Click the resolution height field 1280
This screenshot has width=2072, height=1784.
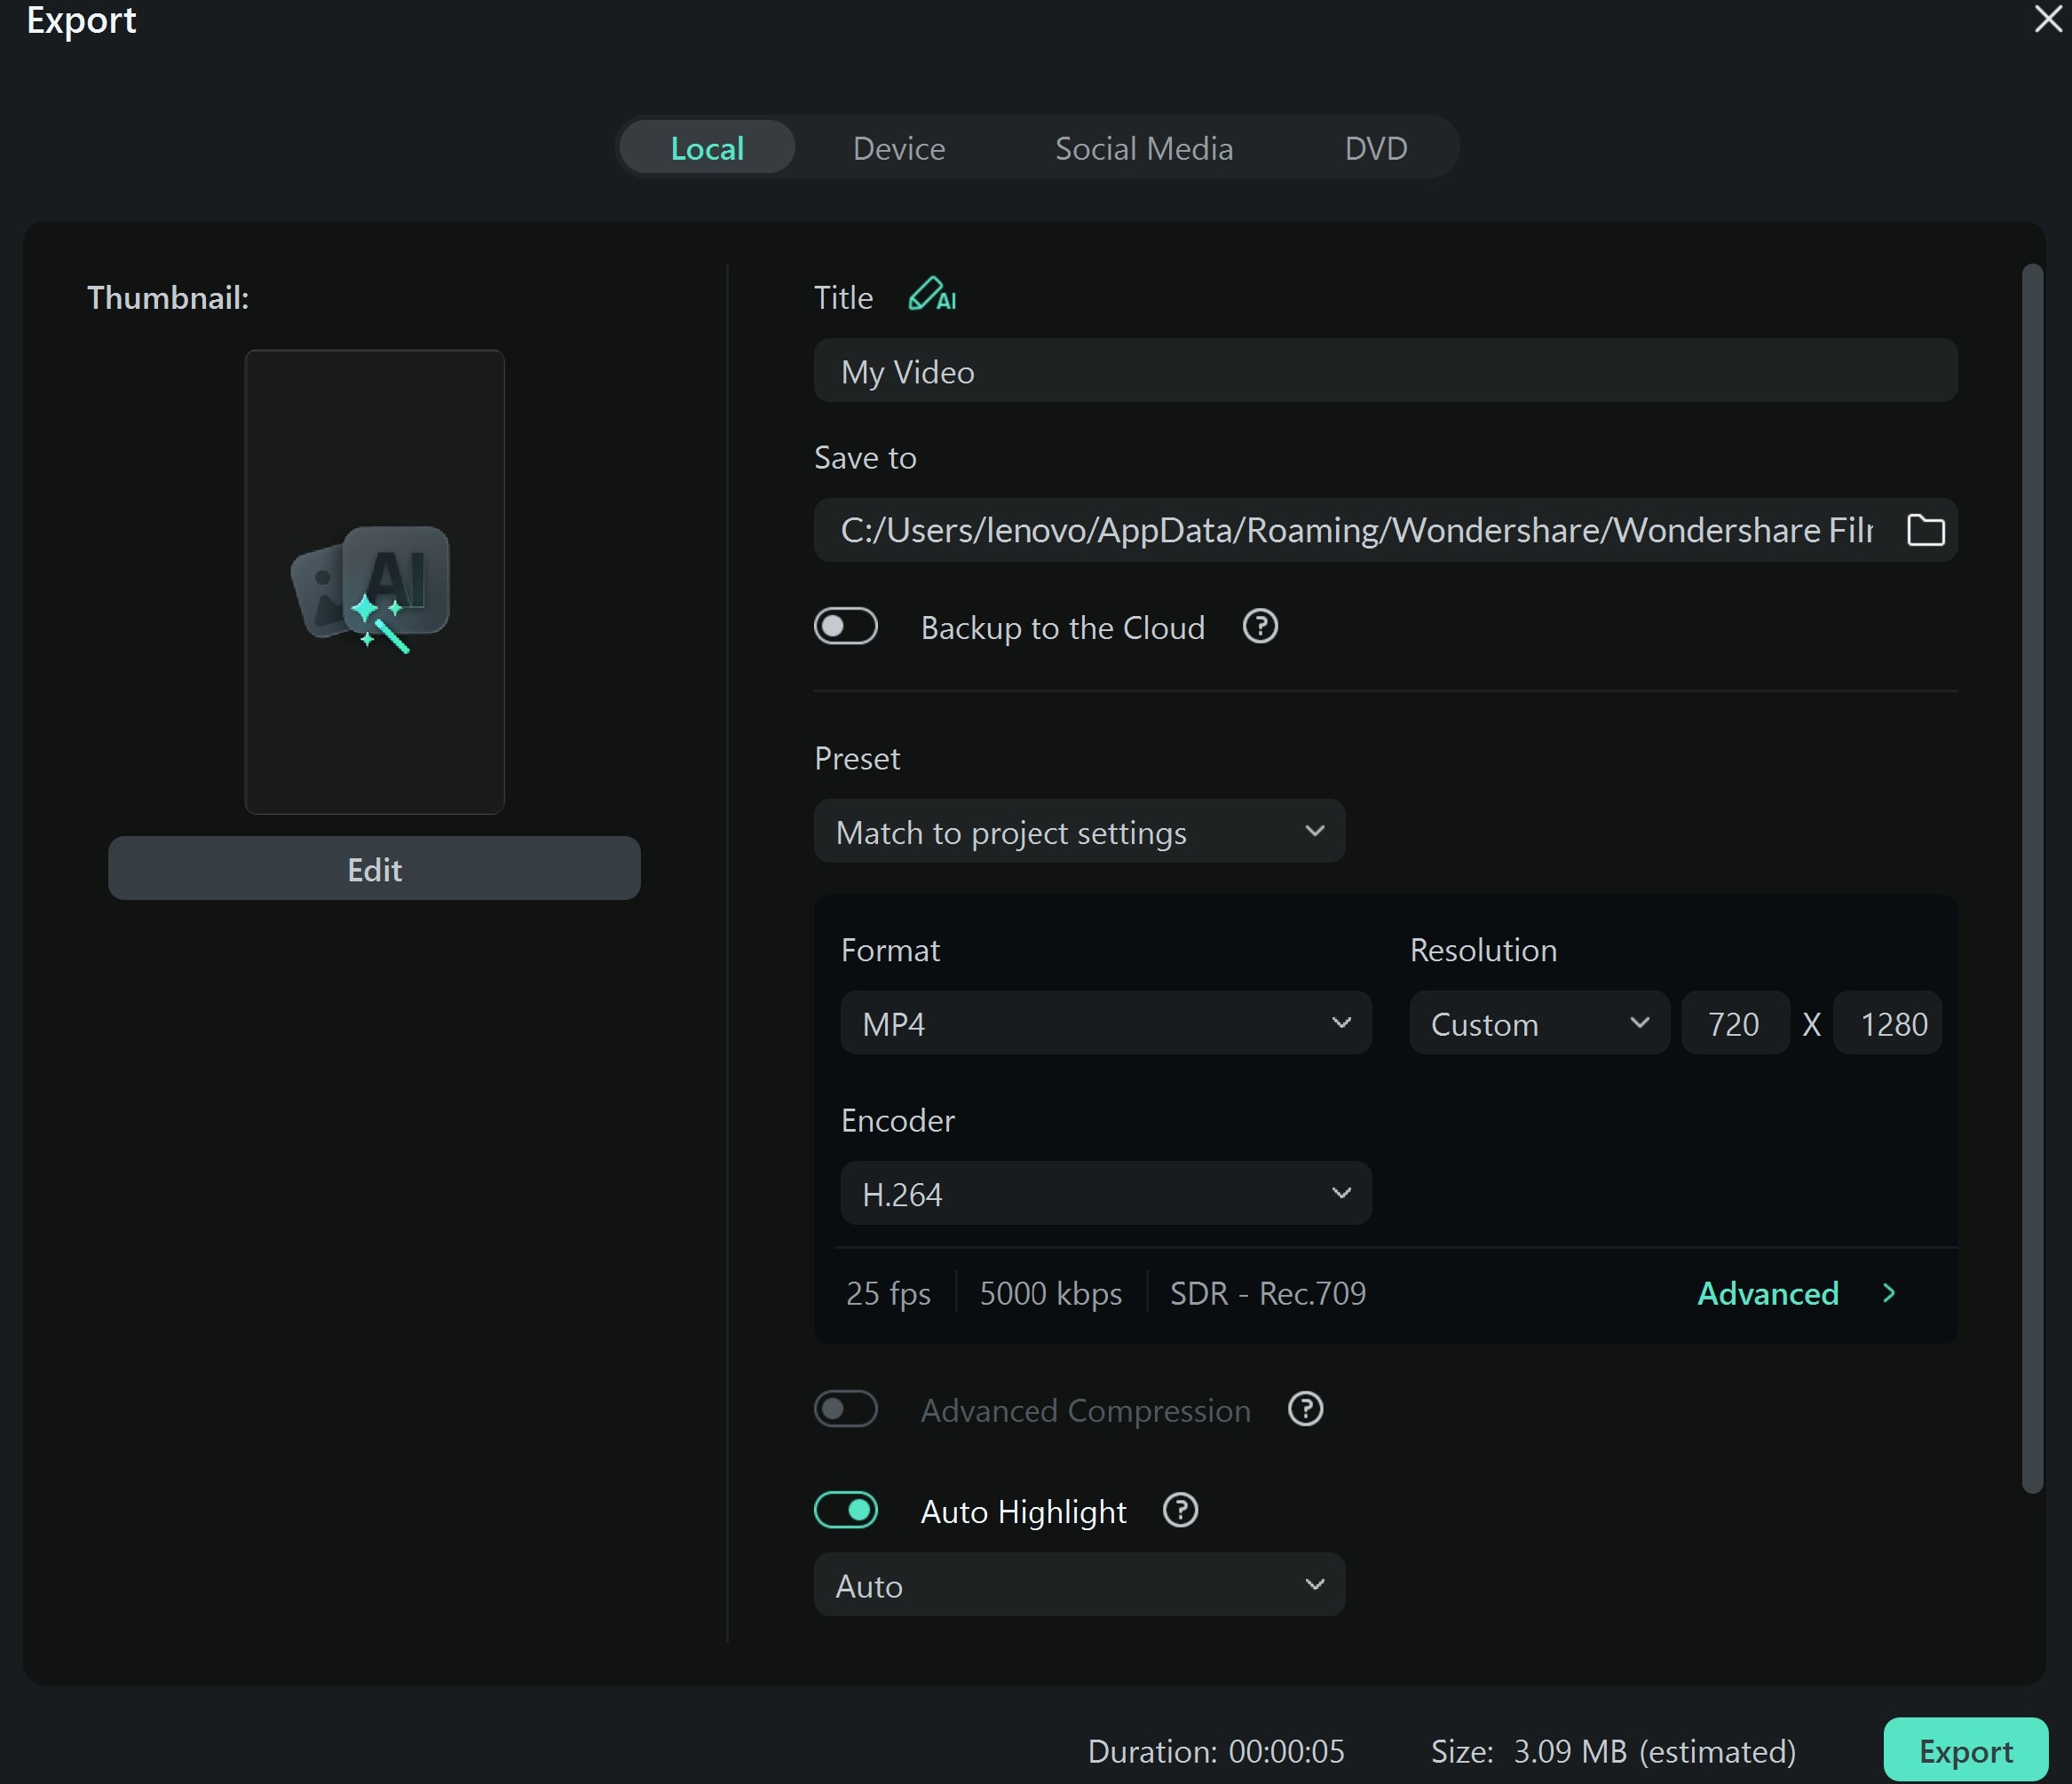tap(1887, 1023)
